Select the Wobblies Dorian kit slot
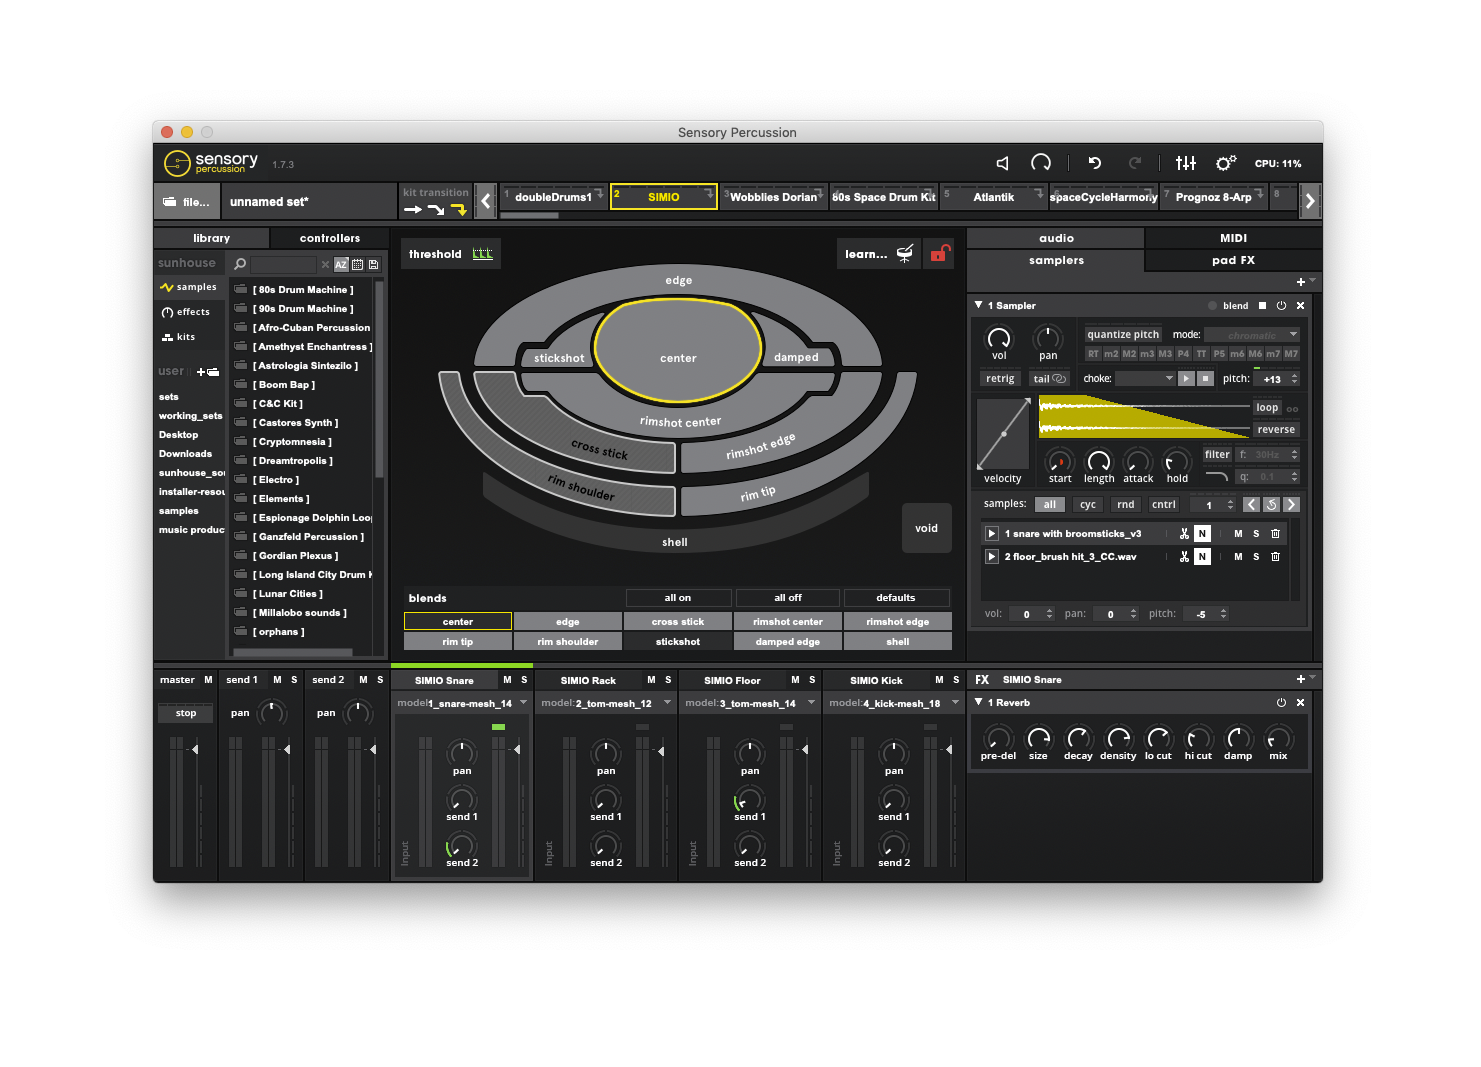 [773, 197]
